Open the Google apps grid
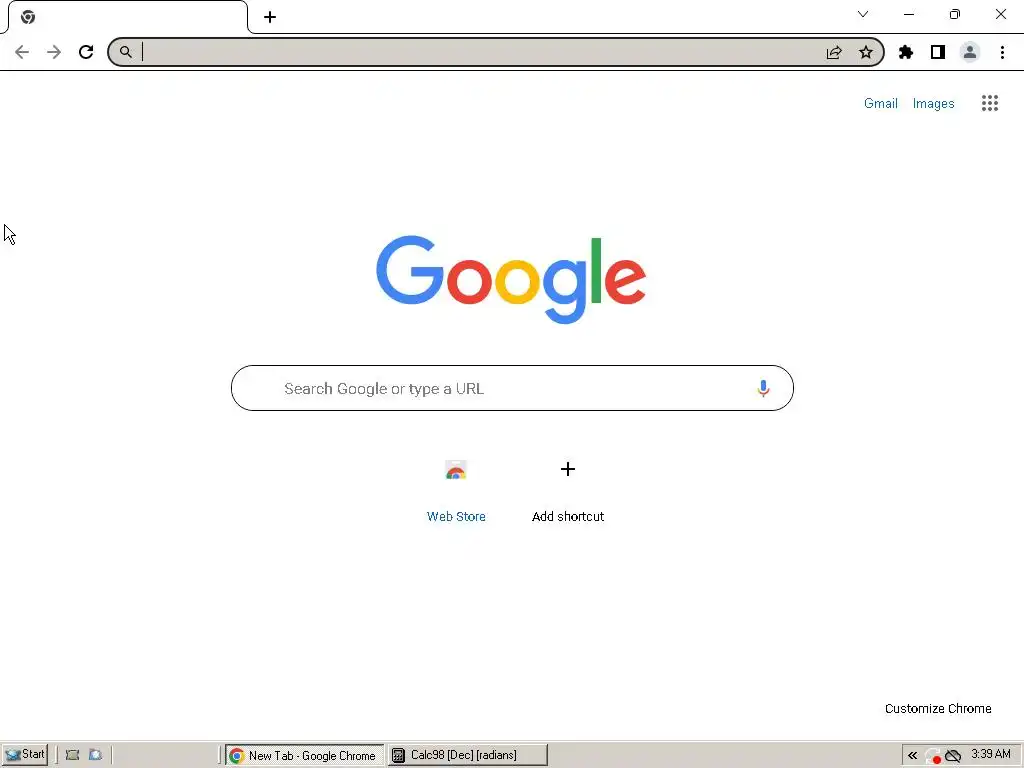This screenshot has height=768, width=1024. [x=989, y=103]
